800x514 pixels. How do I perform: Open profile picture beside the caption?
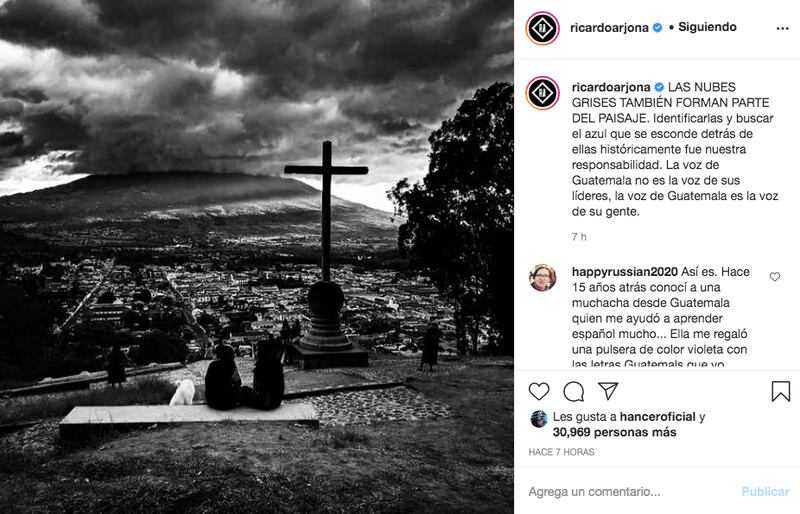pyautogui.click(x=542, y=93)
